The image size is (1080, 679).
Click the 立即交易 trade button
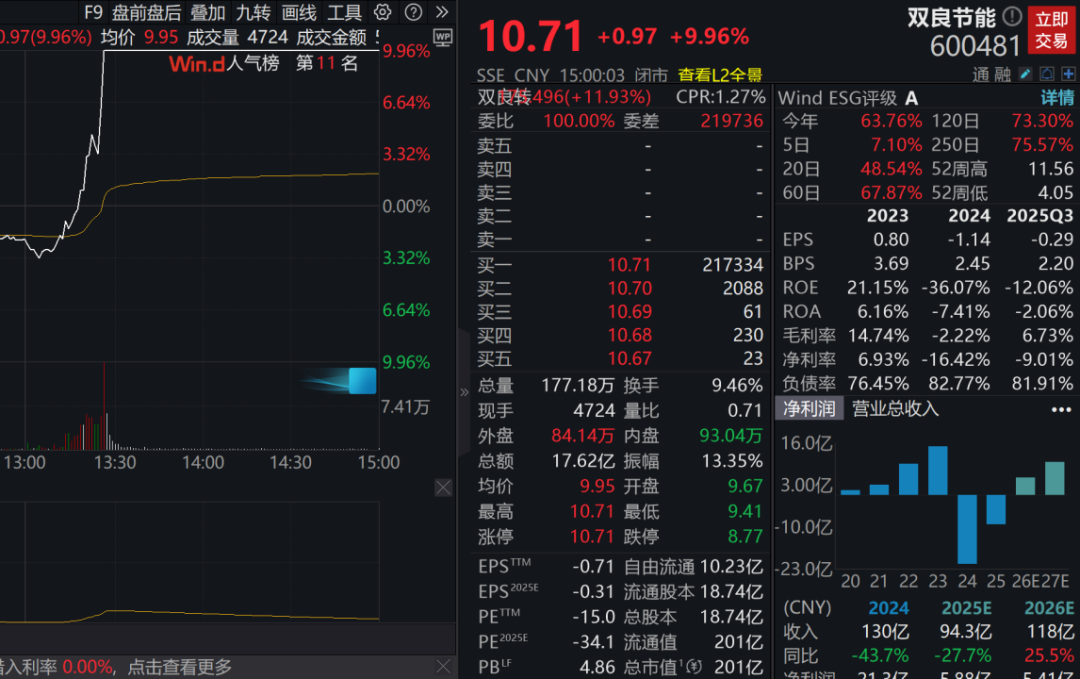pos(1052,30)
